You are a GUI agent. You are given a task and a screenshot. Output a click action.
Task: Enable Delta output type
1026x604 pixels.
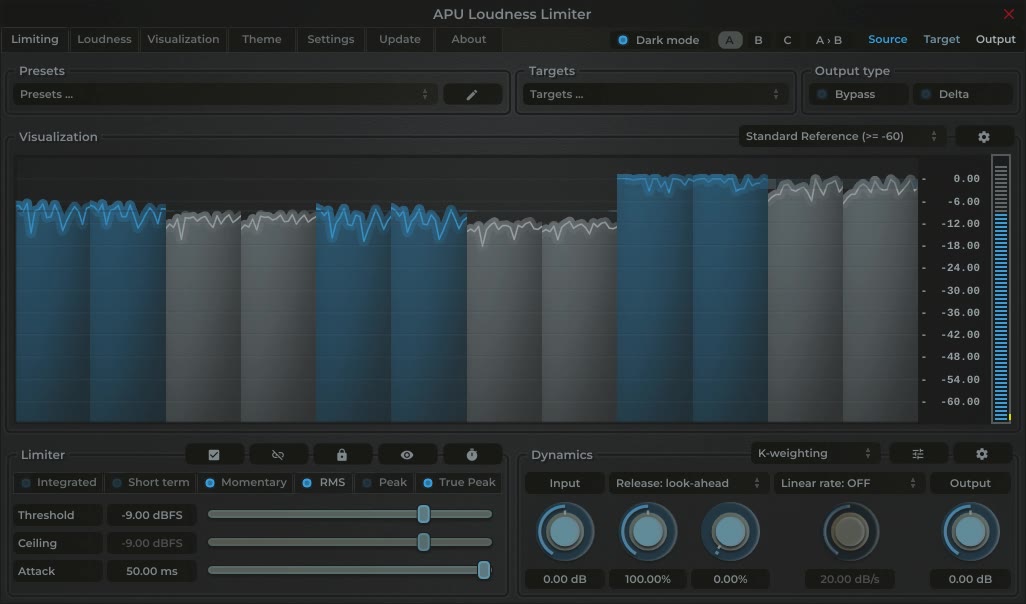pyautogui.click(x=962, y=94)
